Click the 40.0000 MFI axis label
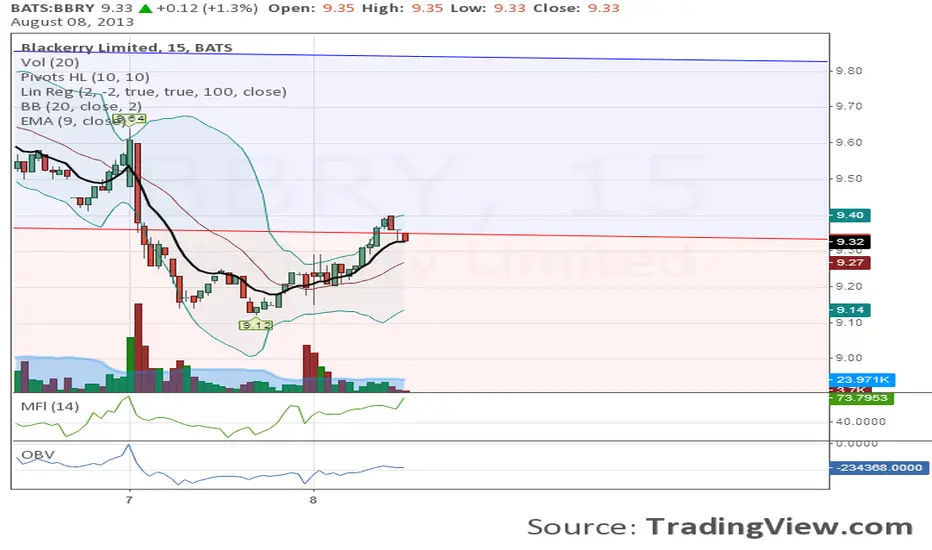The height and width of the screenshot is (550, 932). [861, 422]
